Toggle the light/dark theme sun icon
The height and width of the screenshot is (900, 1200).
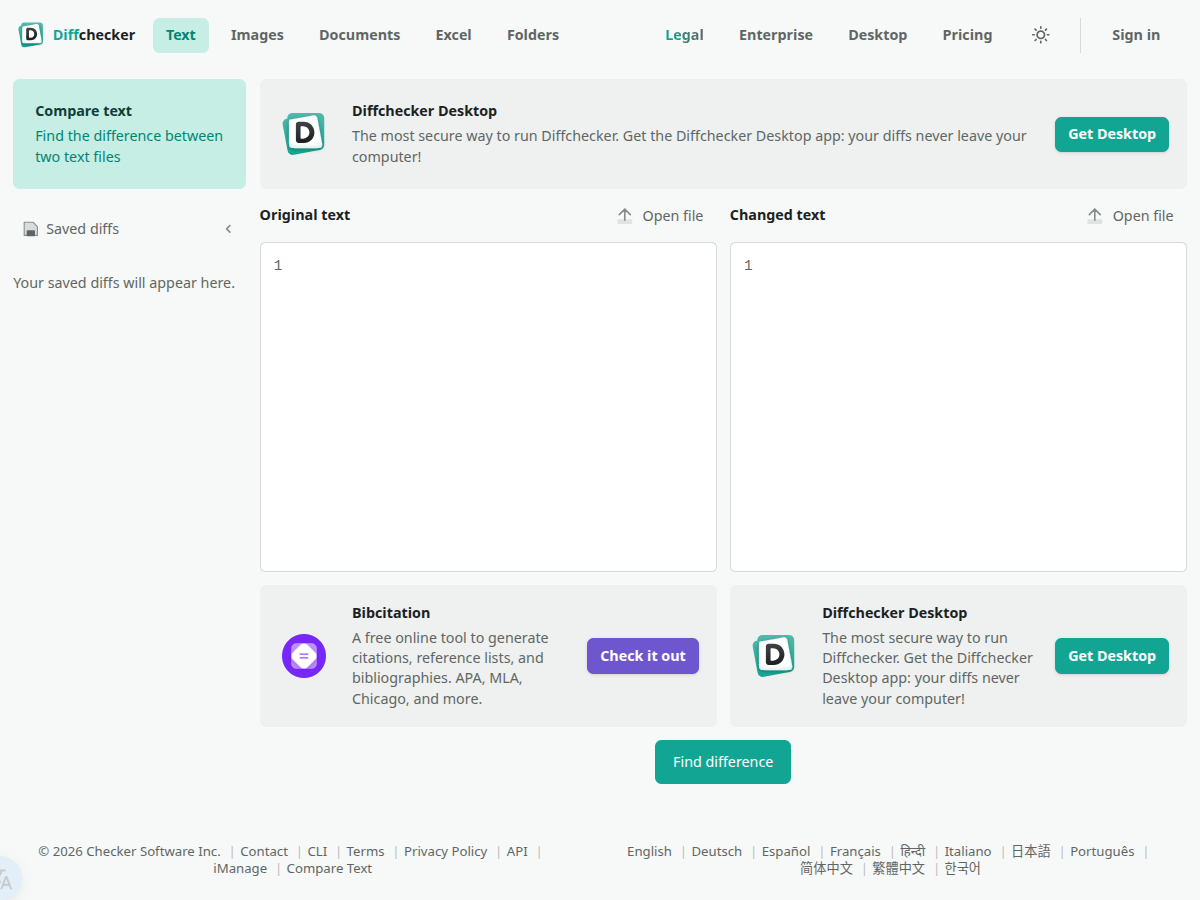(1041, 35)
